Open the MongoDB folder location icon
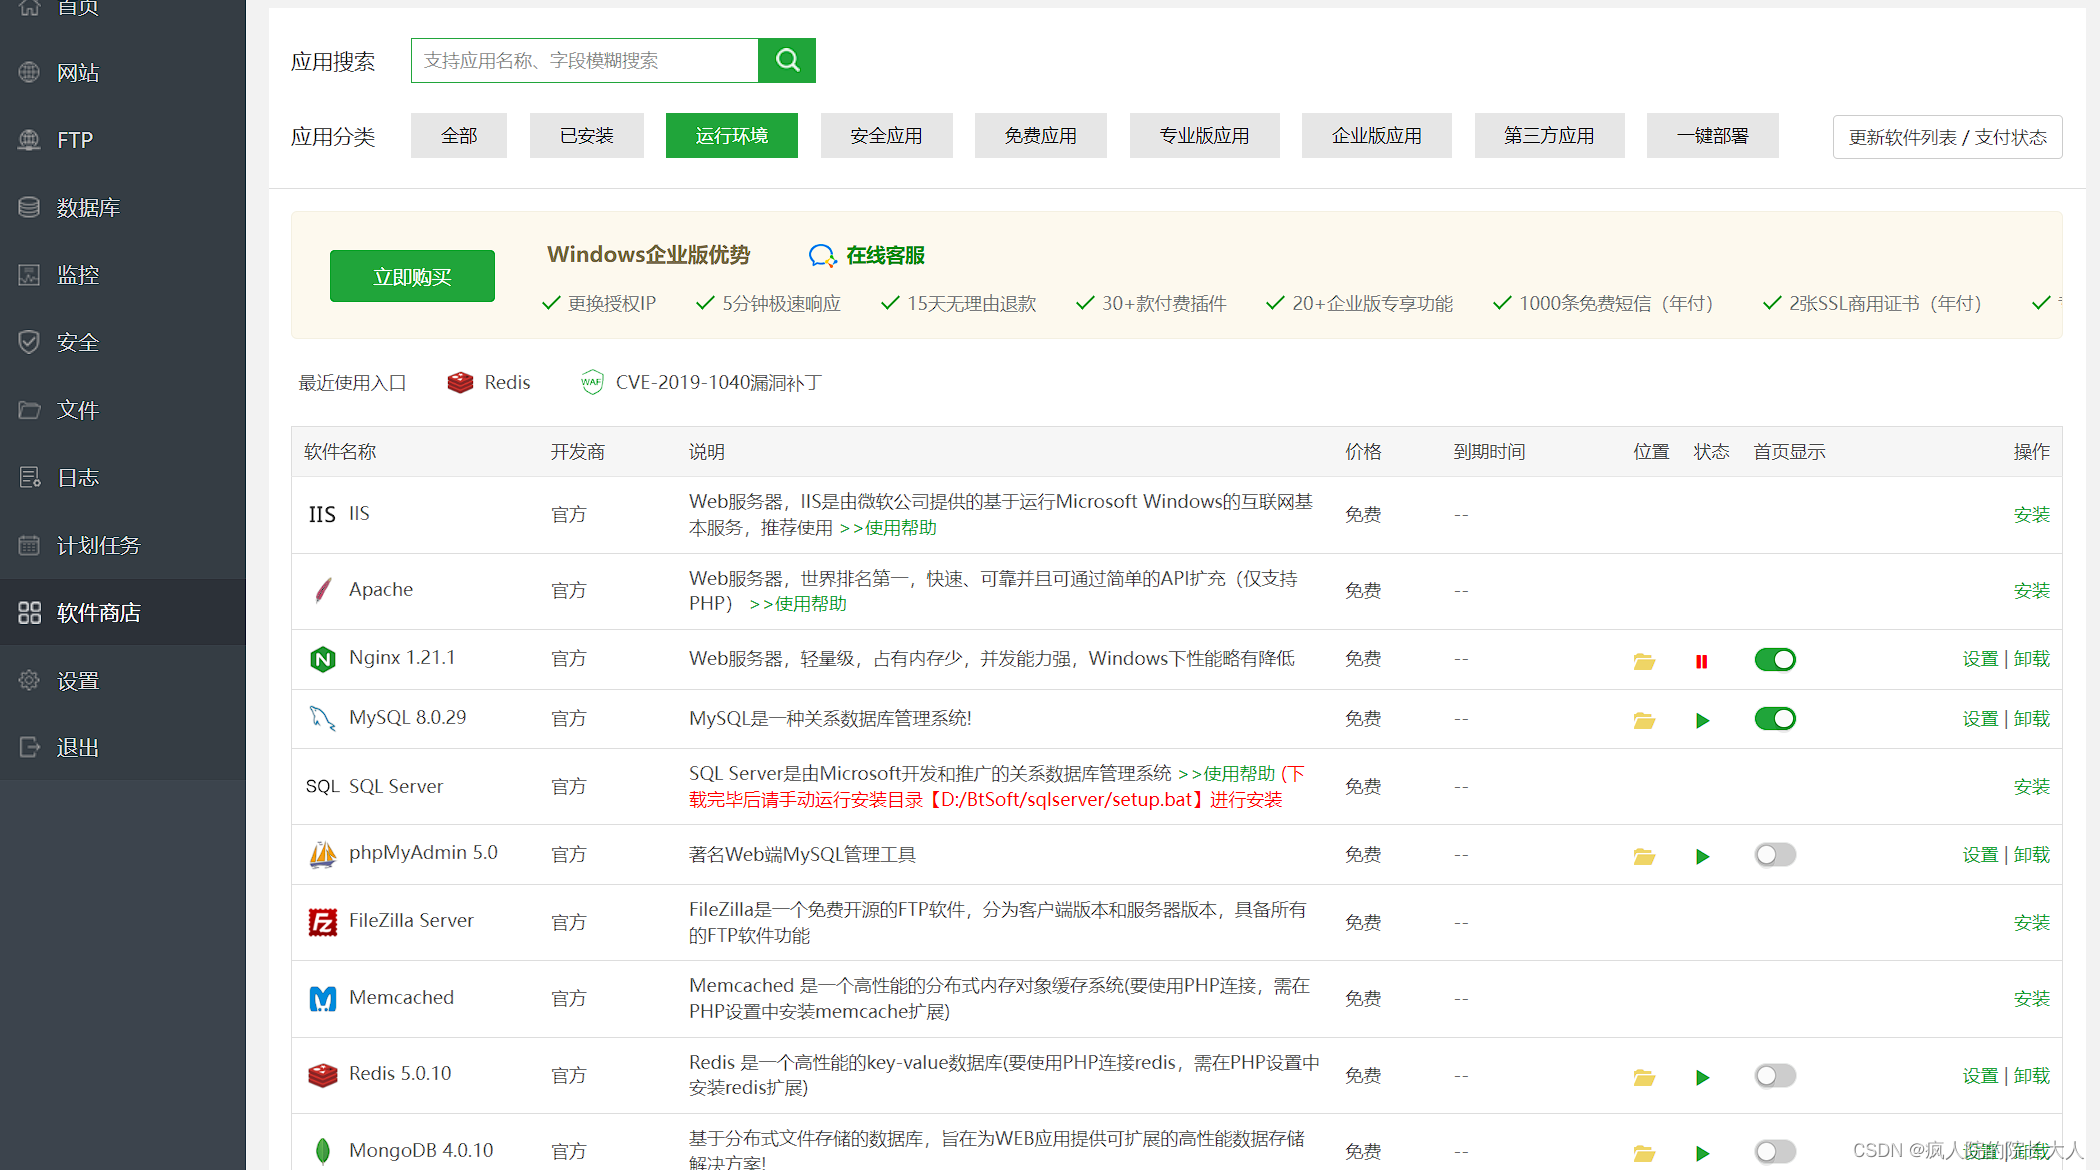 tap(1644, 1153)
